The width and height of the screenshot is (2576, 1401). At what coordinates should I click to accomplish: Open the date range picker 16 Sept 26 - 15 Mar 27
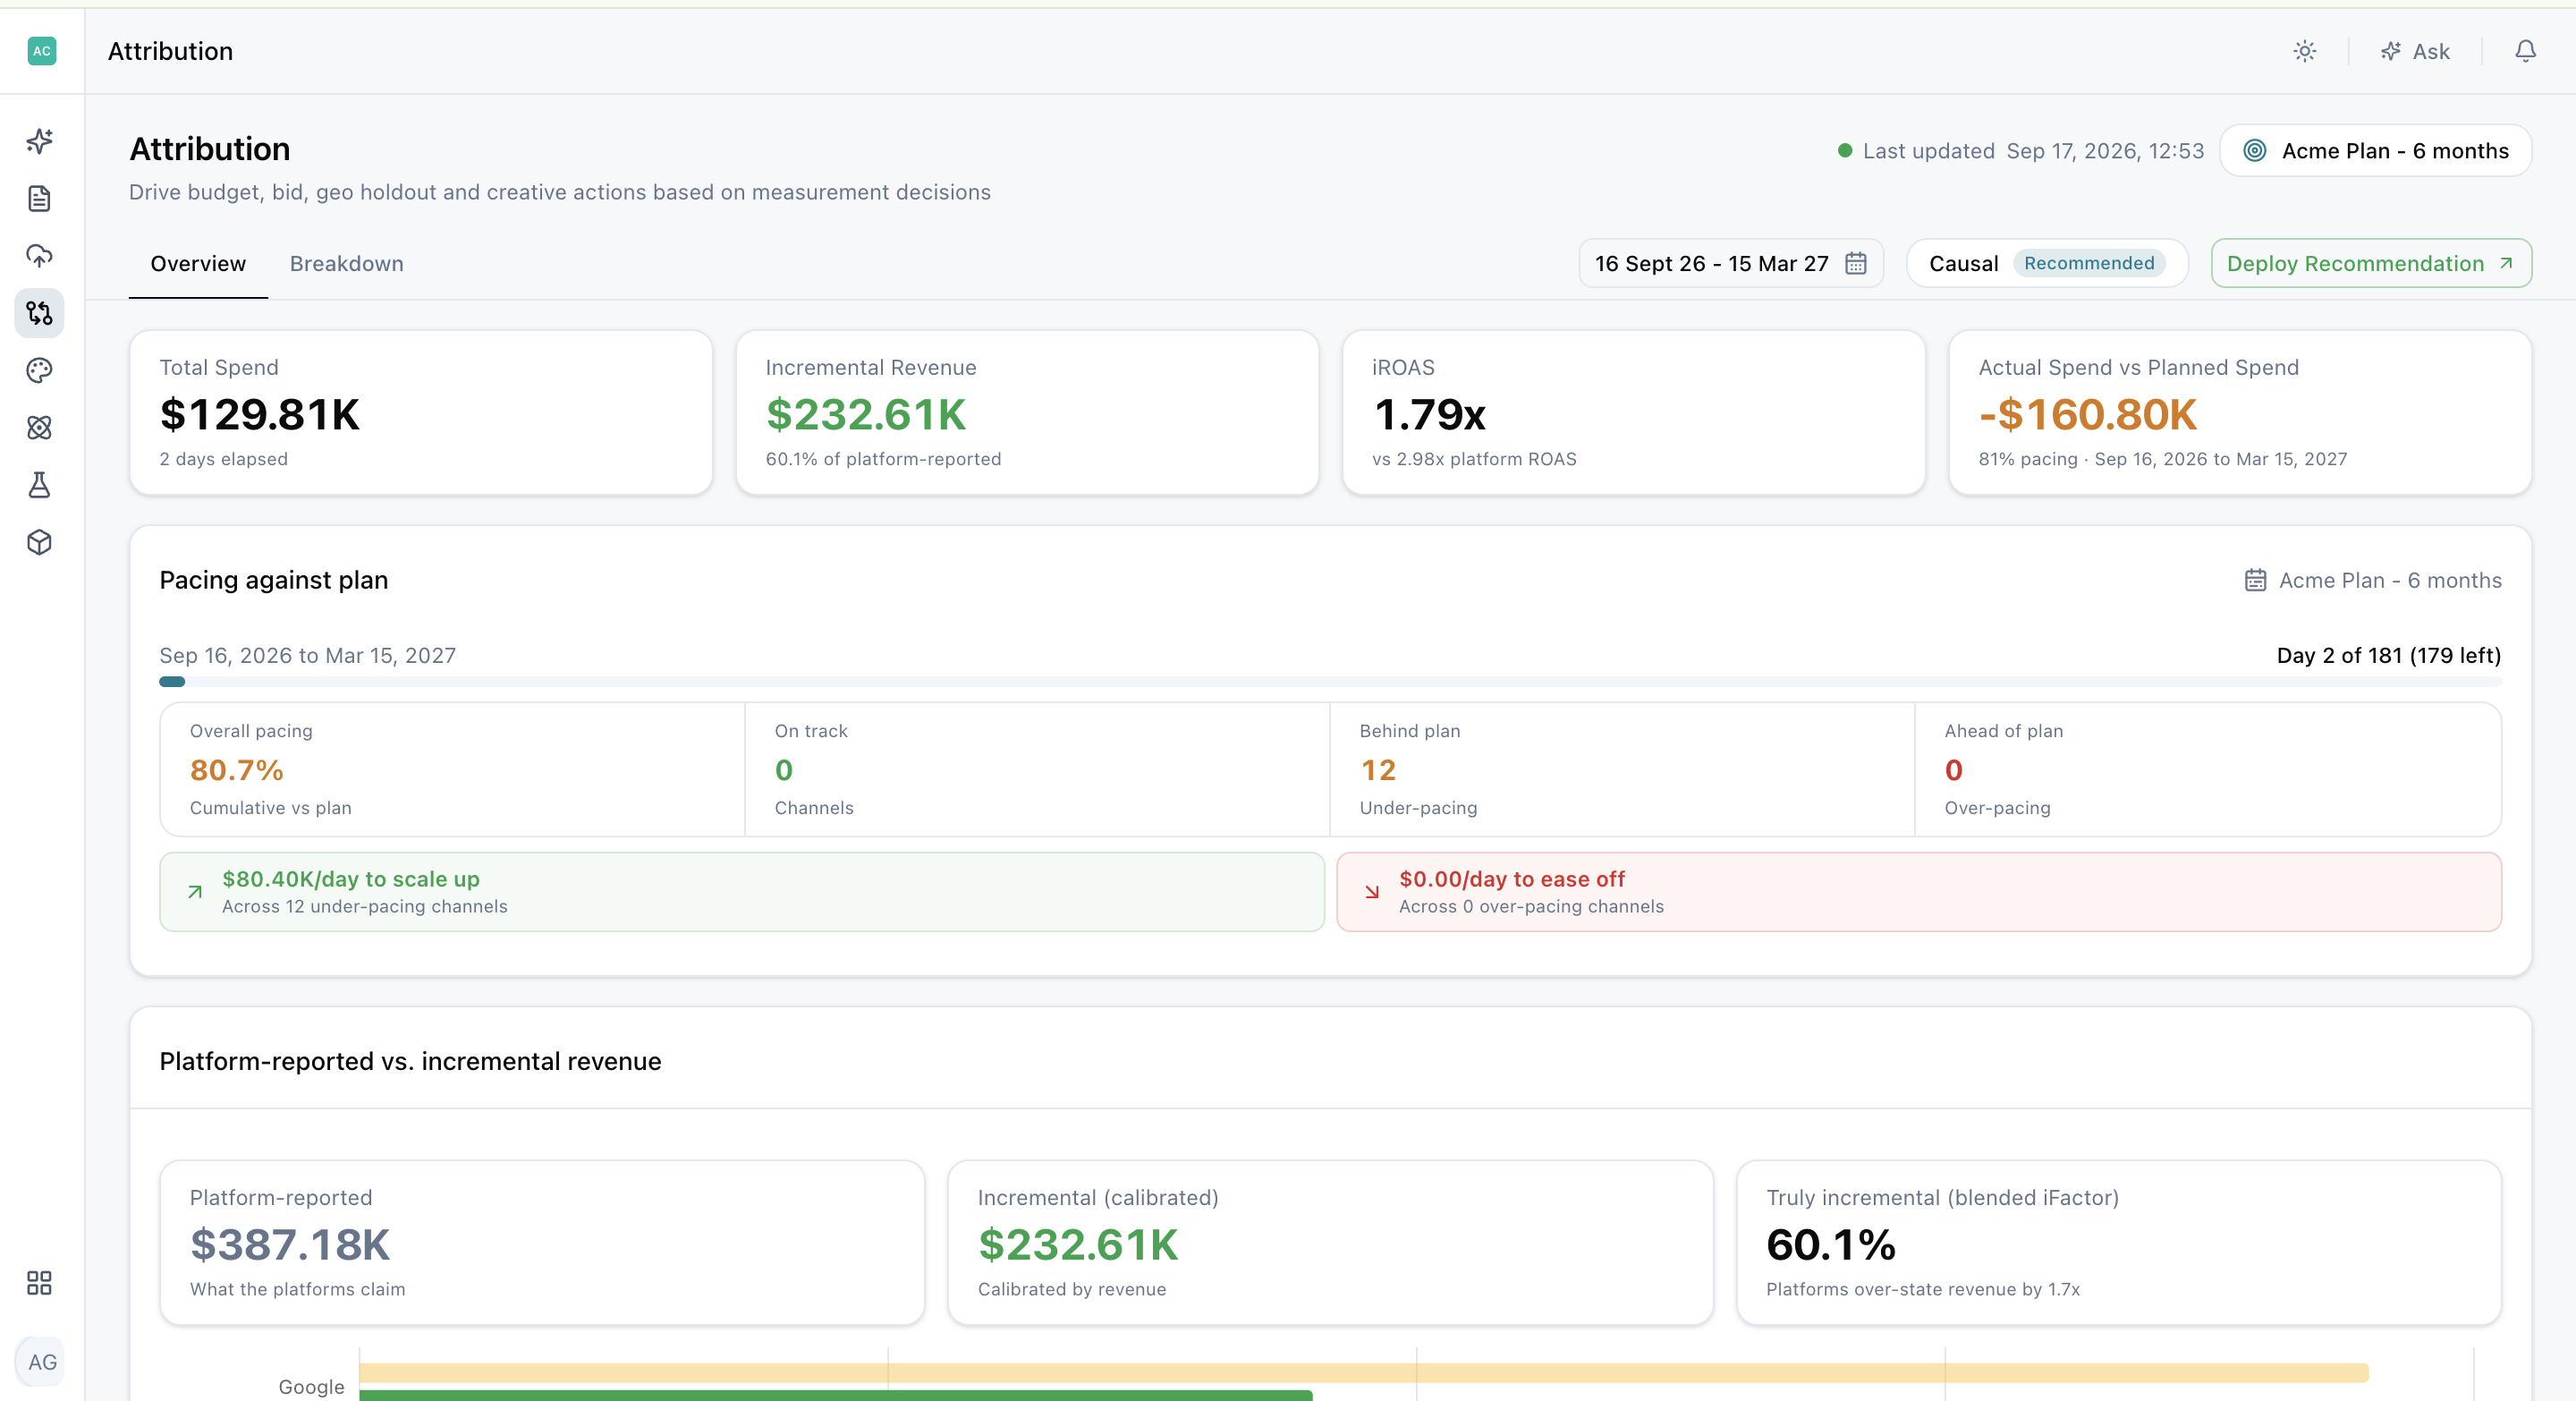[1731, 264]
